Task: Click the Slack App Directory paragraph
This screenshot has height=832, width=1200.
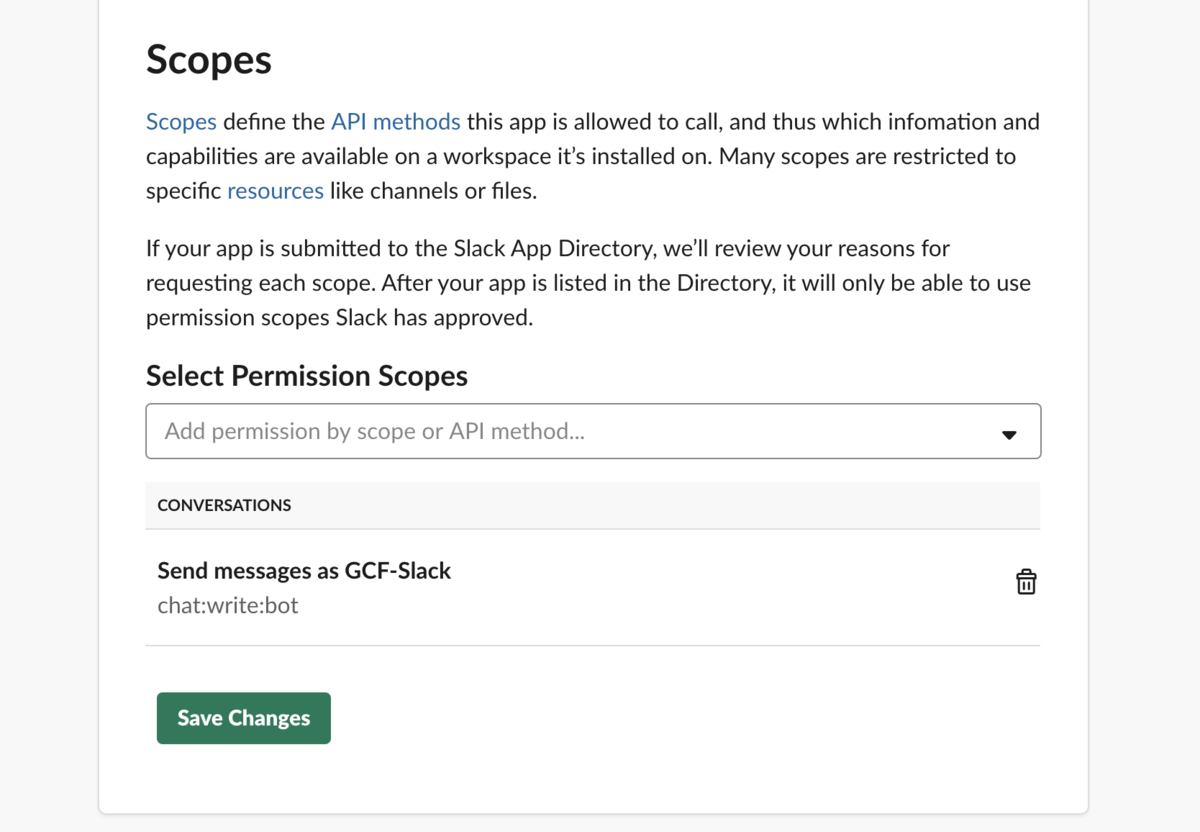Action: coord(588,282)
